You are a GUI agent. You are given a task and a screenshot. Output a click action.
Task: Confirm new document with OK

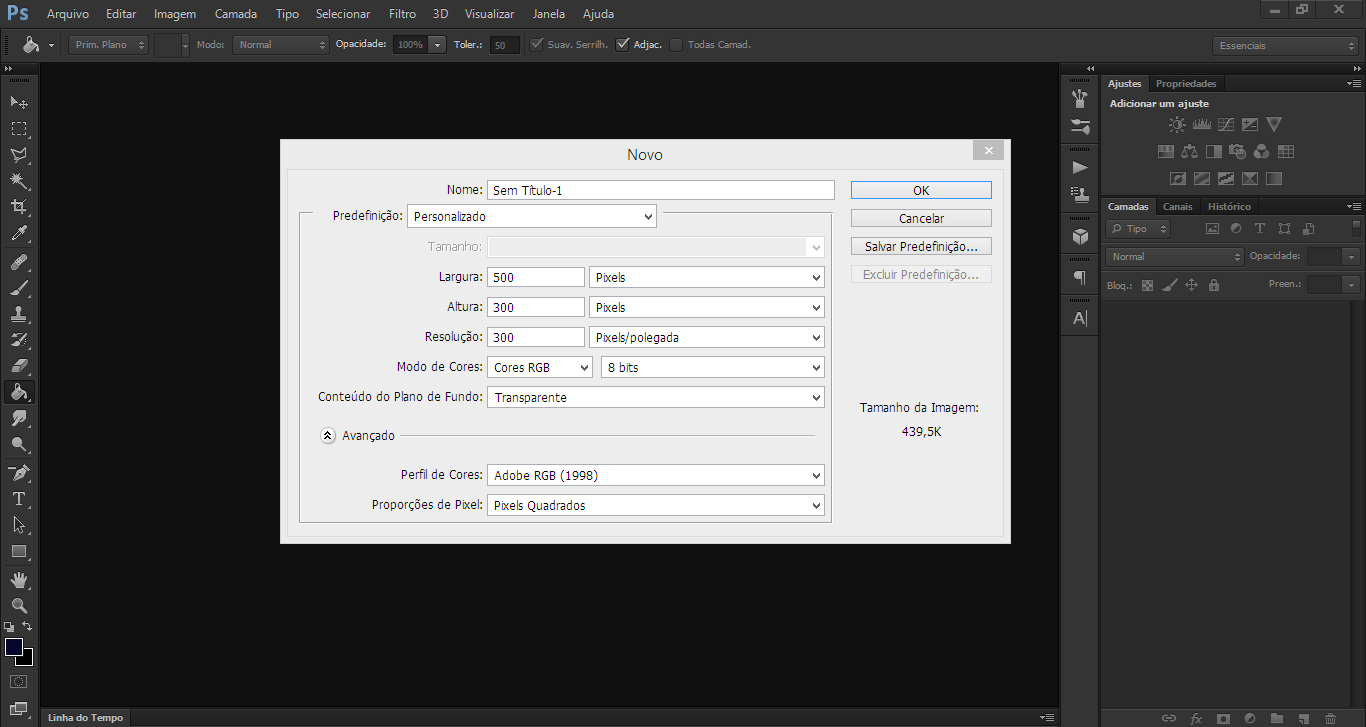(x=921, y=190)
